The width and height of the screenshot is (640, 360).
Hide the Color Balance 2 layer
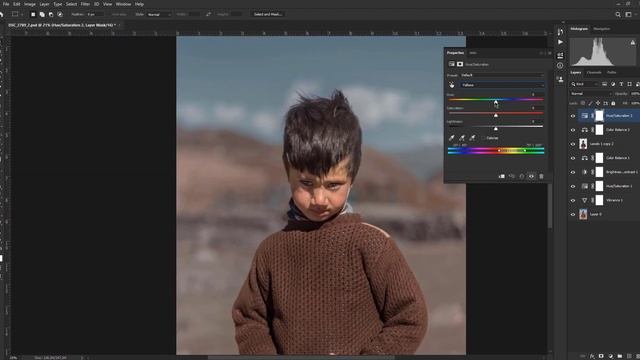[573, 130]
